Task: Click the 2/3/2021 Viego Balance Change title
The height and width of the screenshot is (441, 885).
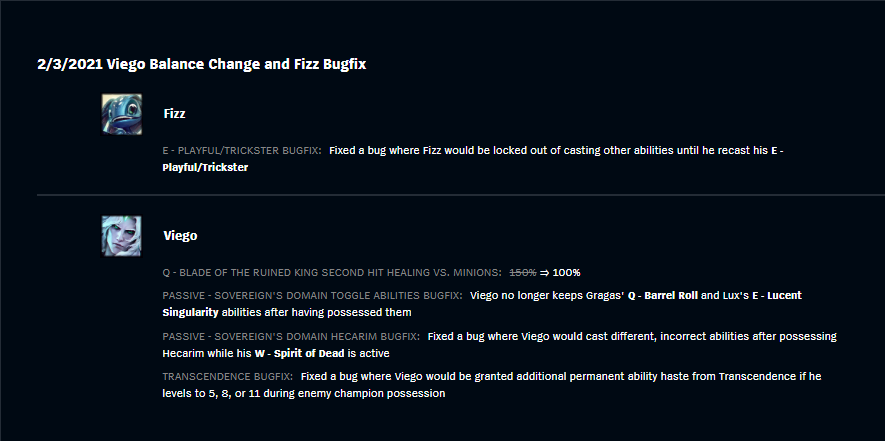Action: click(201, 64)
